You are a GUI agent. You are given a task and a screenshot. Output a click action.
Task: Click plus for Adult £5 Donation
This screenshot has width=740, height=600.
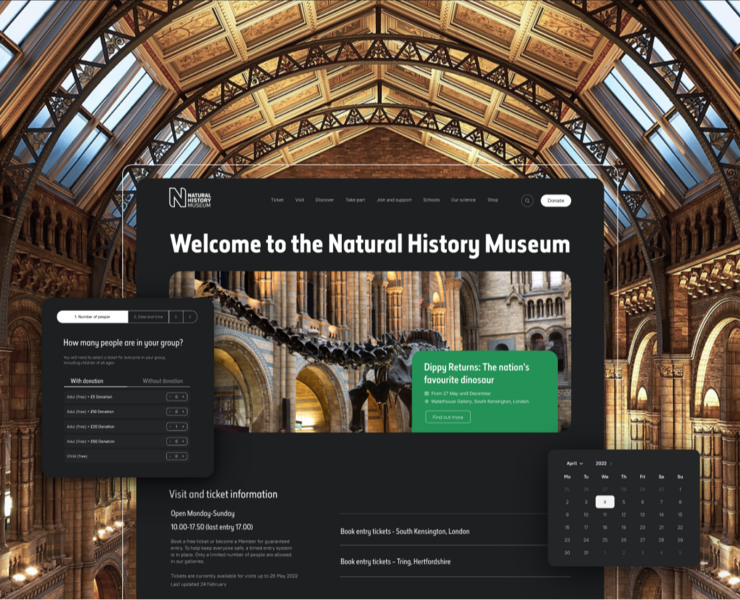click(184, 397)
